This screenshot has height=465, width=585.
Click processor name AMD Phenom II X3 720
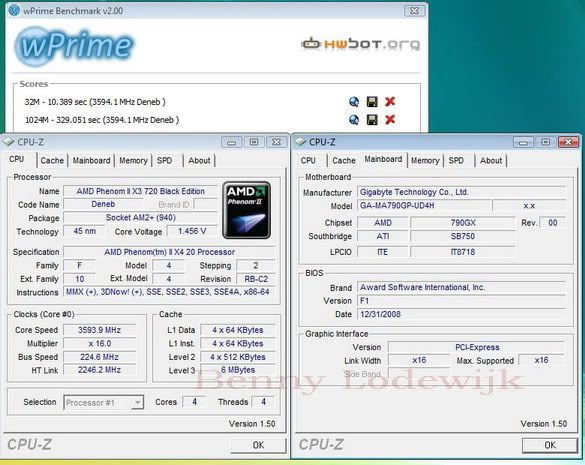tap(141, 191)
